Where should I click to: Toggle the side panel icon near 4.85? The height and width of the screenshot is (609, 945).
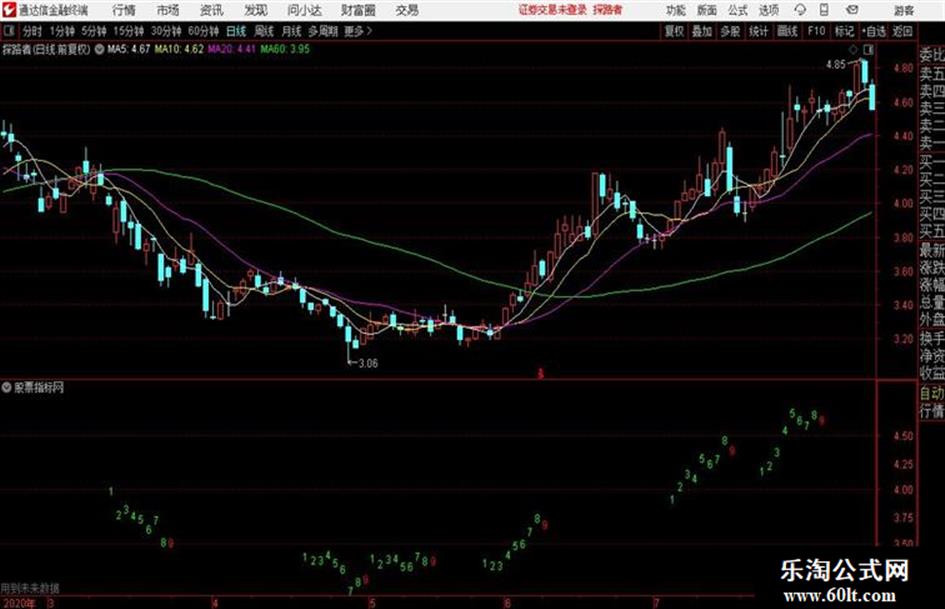(868, 49)
